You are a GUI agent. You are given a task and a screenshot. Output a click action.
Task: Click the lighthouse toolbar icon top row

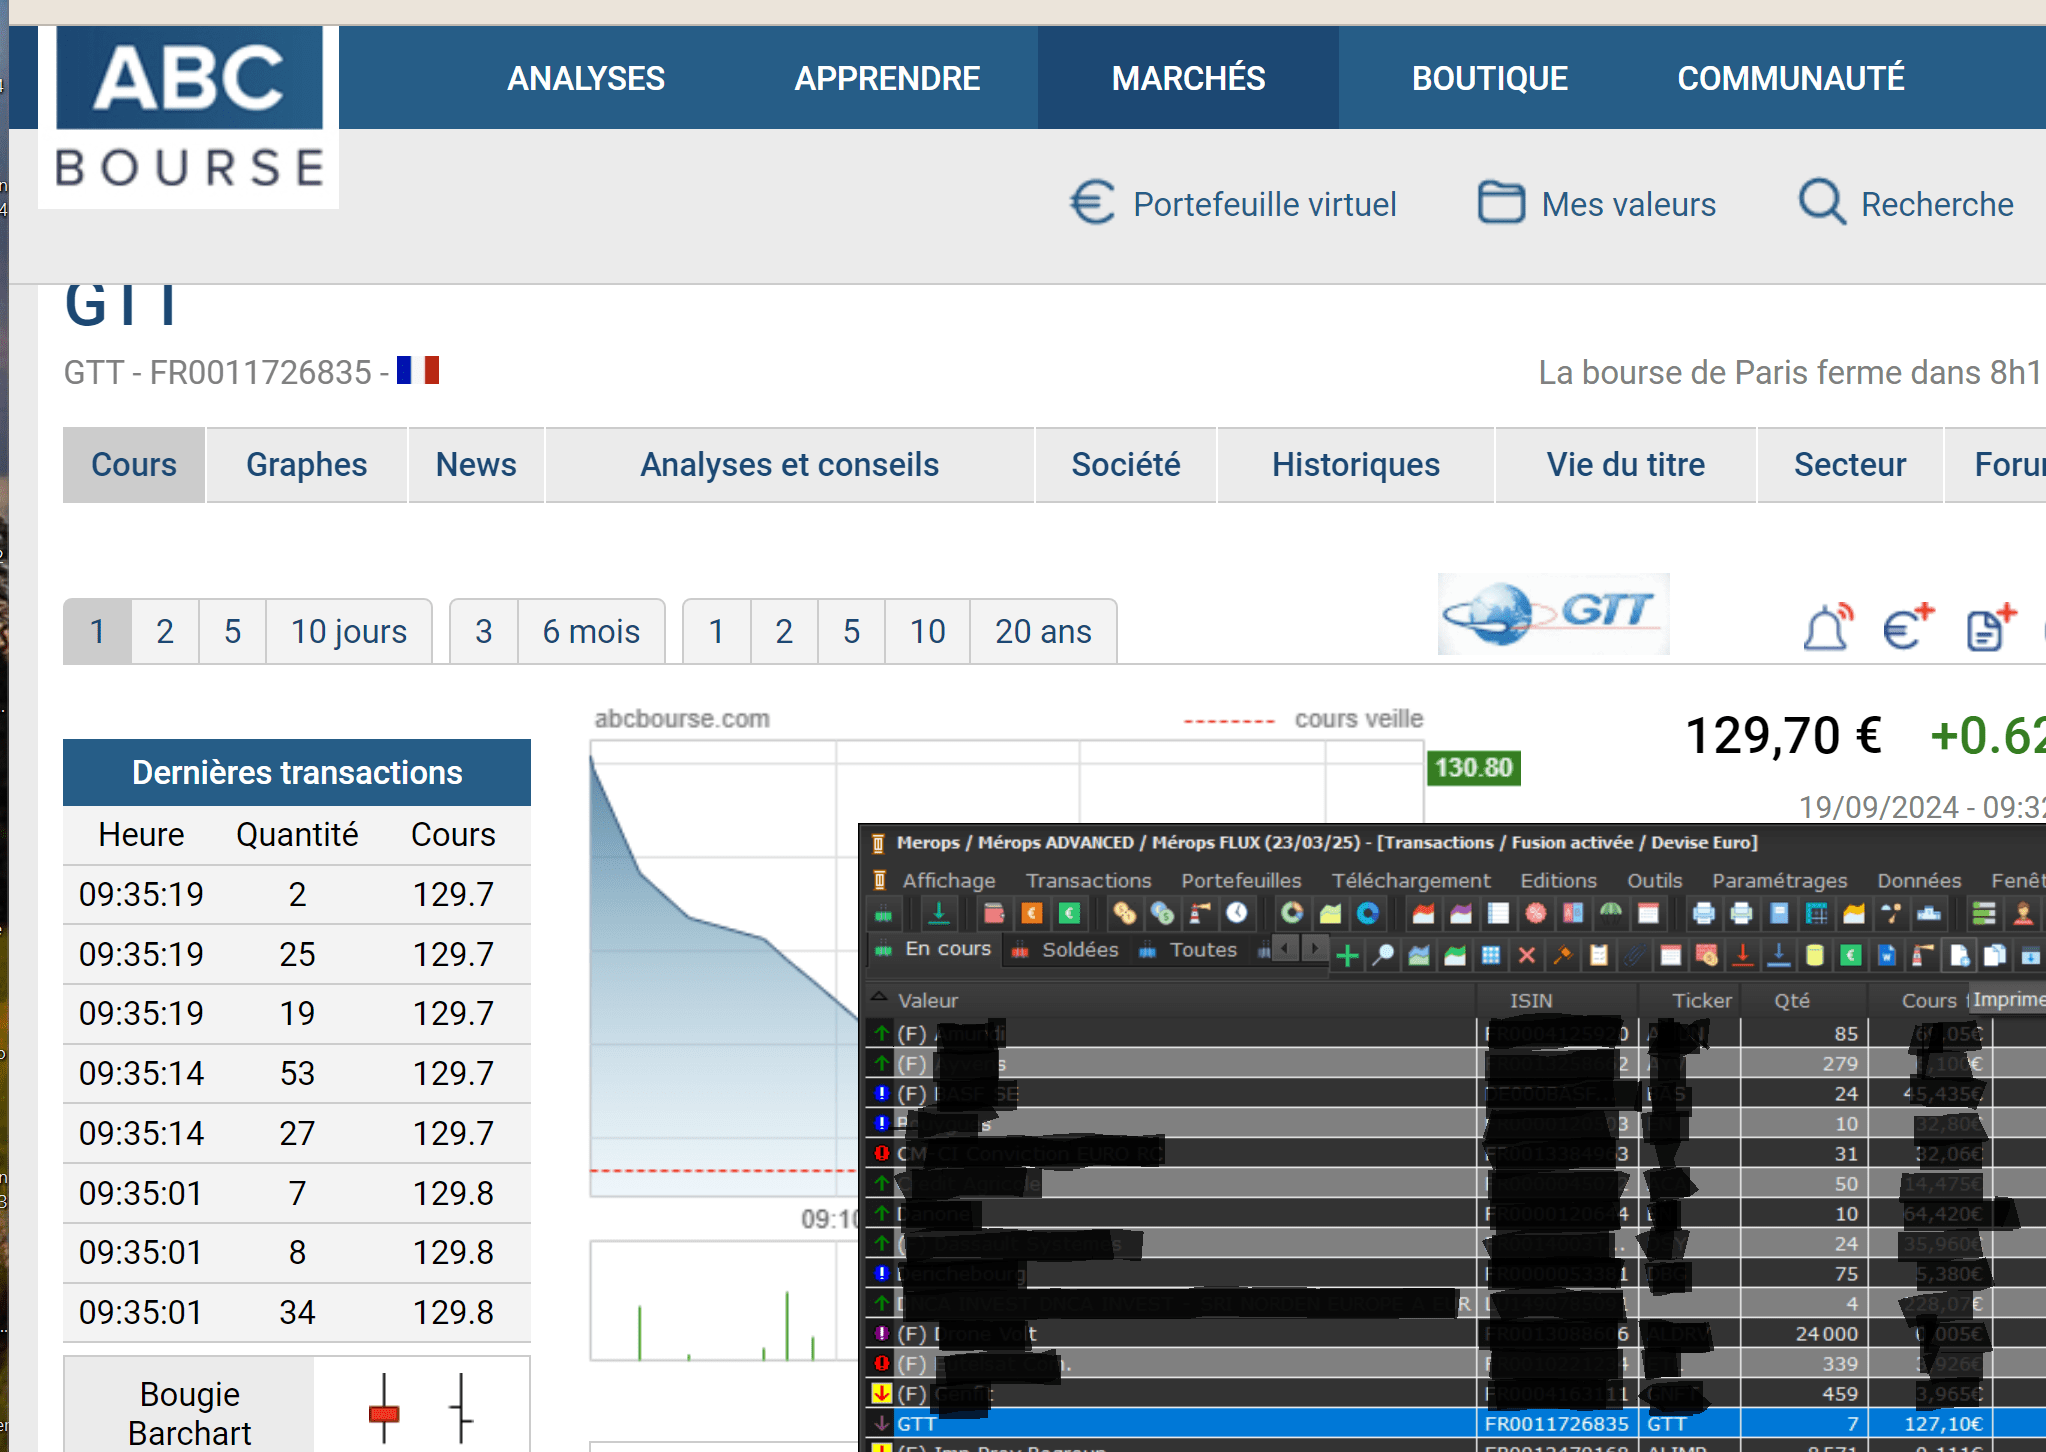[1201, 913]
